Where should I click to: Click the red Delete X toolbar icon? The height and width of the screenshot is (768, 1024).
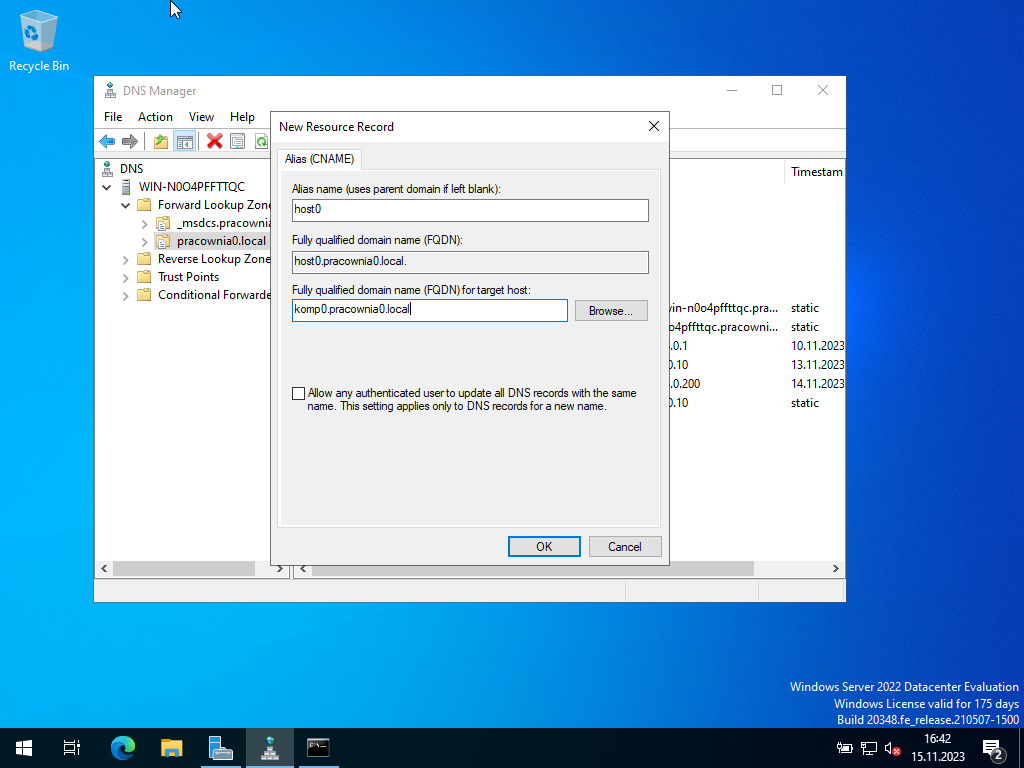click(214, 141)
